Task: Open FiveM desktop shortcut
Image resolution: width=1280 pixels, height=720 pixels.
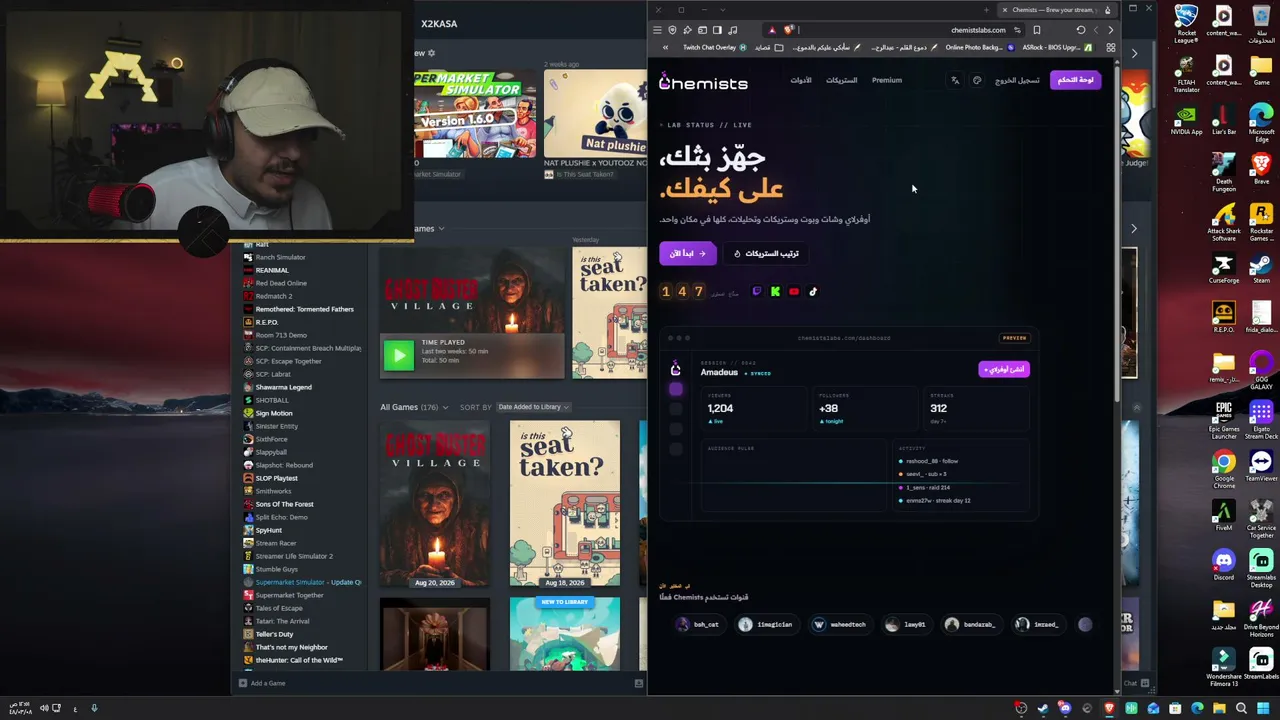Action: click(x=1224, y=516)
